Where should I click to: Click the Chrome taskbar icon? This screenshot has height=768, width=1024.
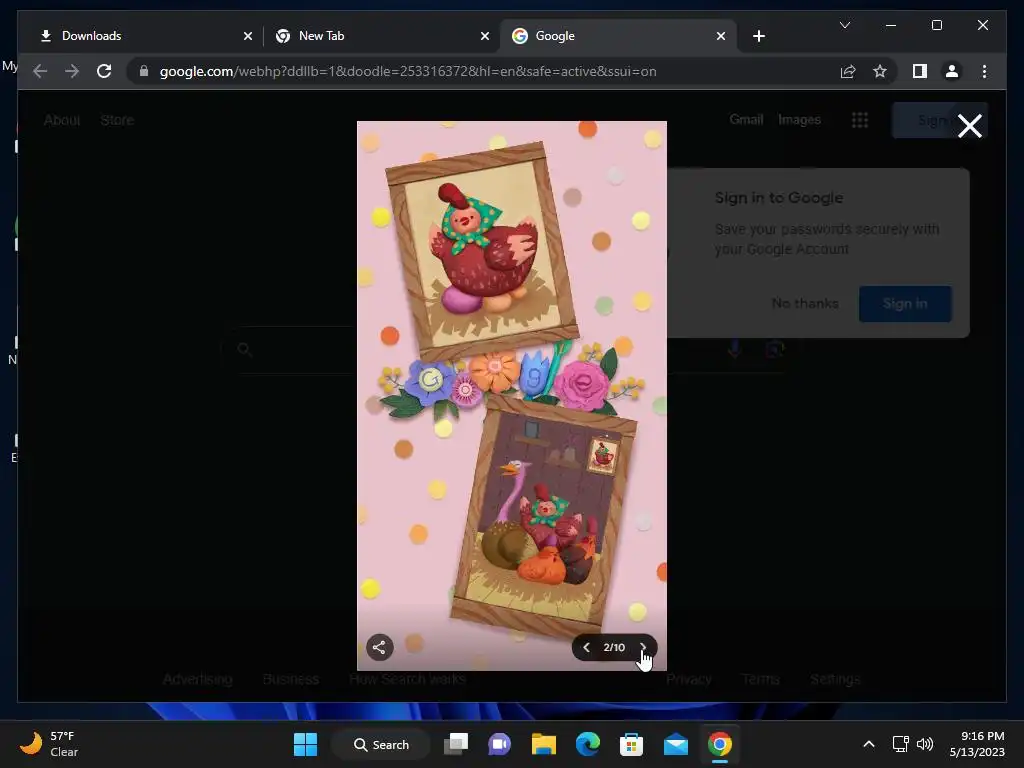720,744
